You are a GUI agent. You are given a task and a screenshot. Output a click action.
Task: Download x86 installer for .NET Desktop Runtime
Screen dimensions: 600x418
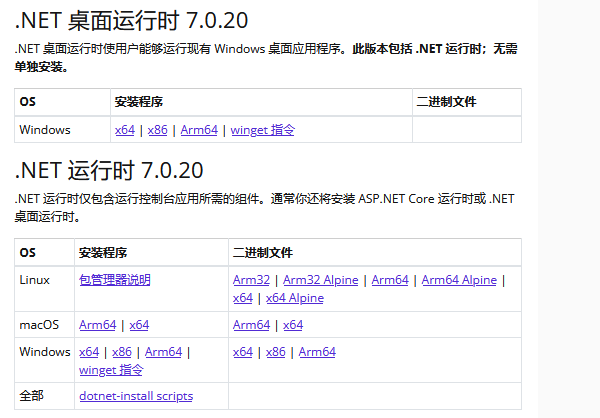[157, 130]
